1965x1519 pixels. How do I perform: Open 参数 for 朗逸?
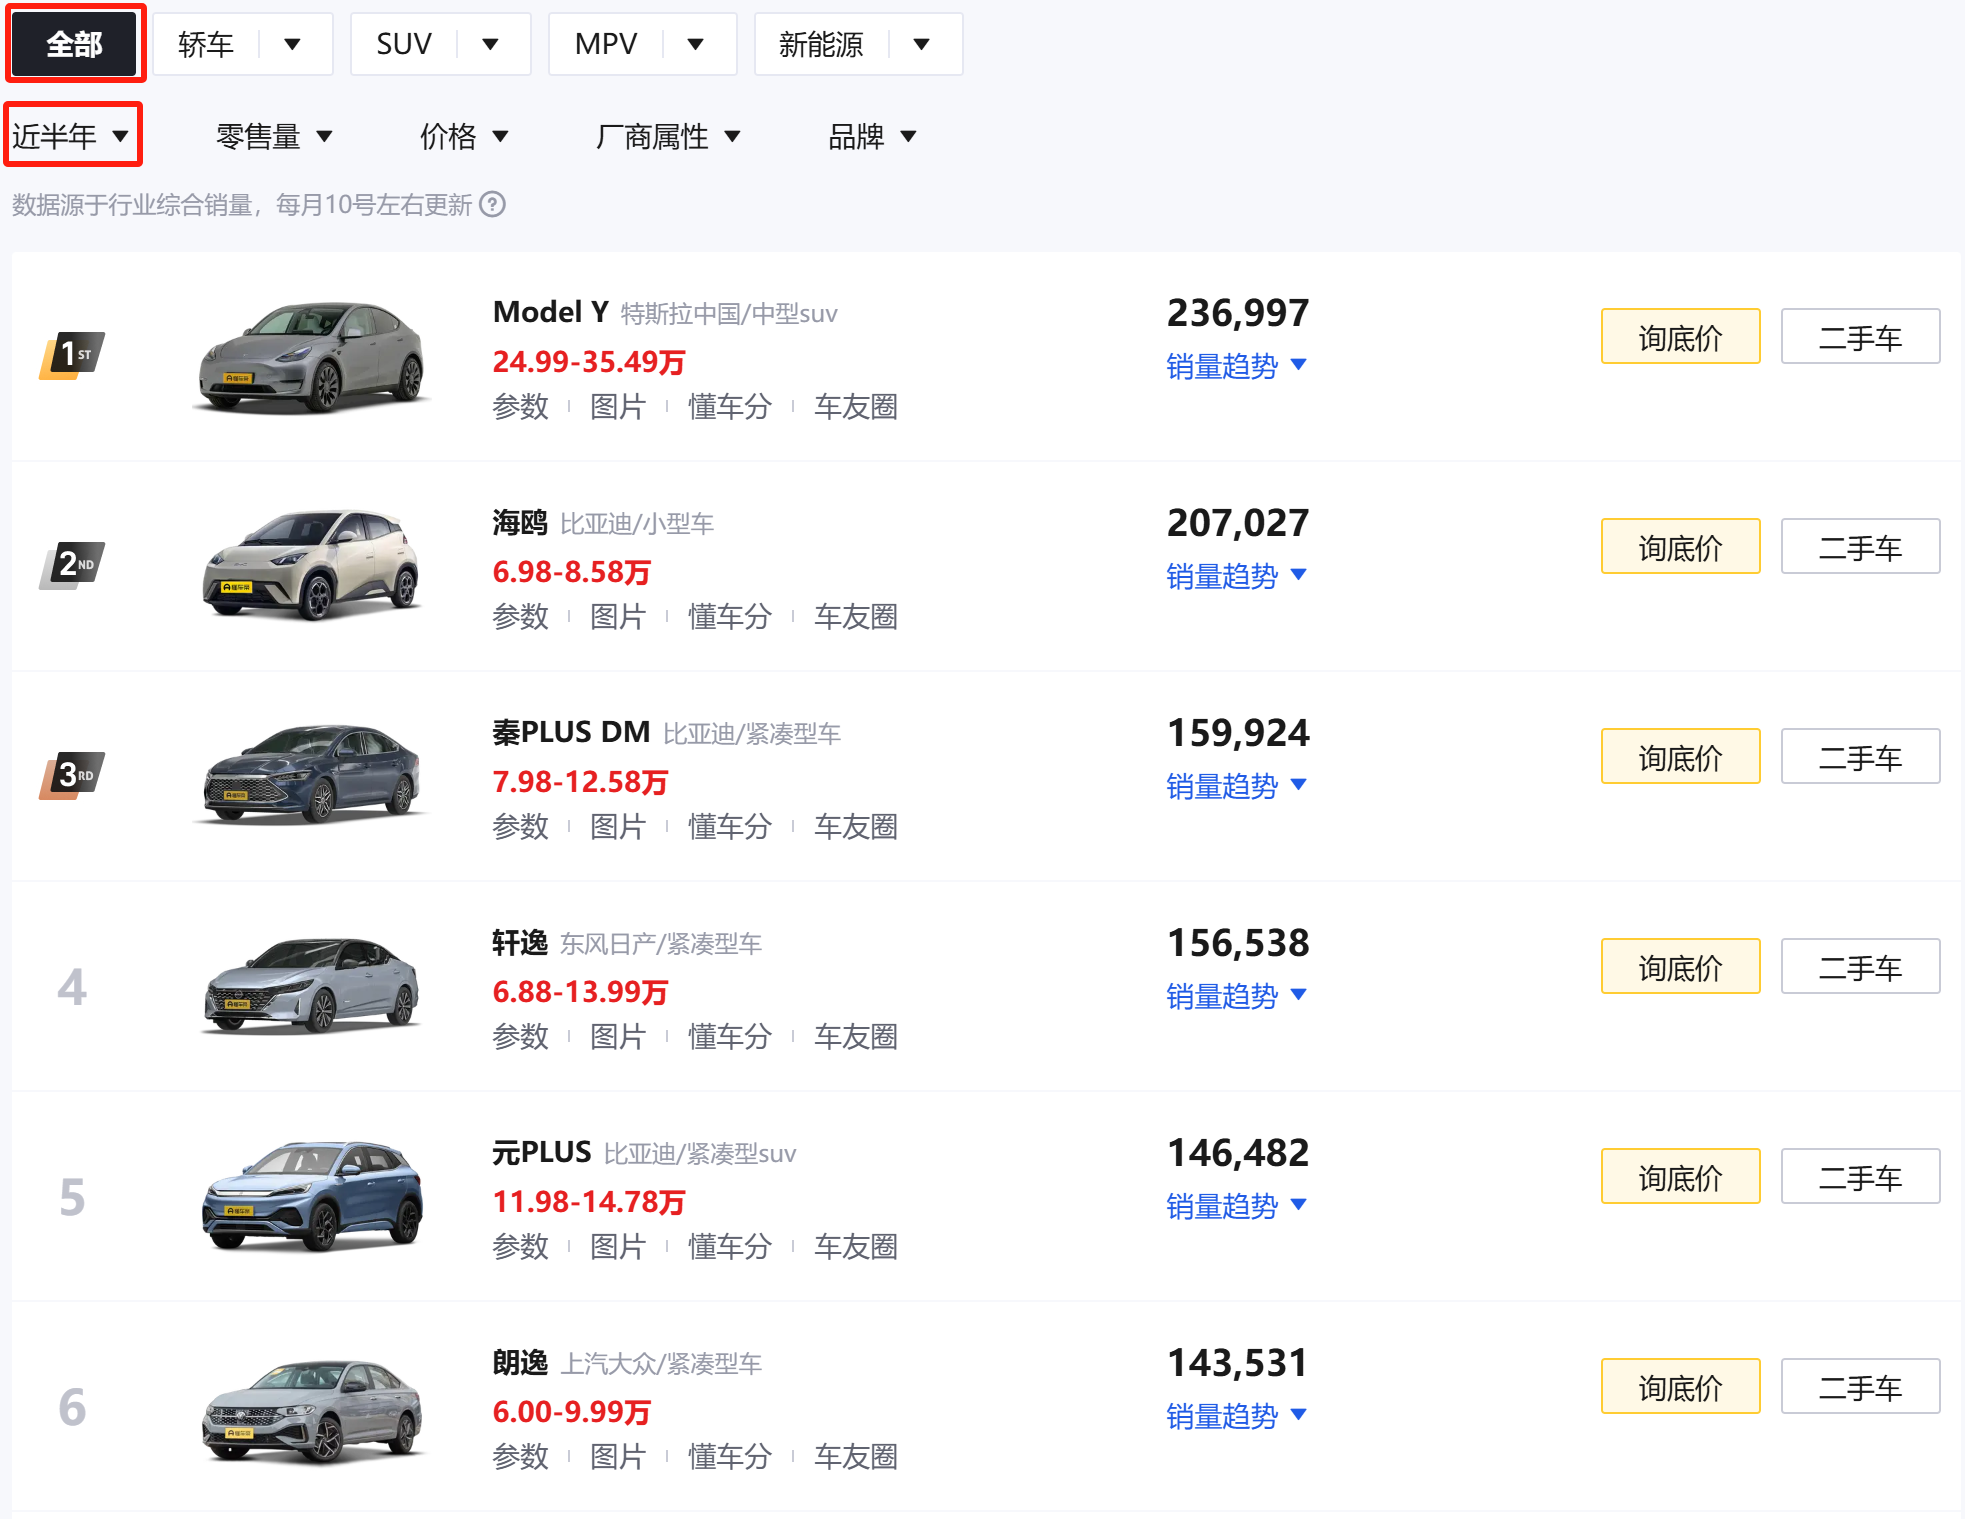tap(521, 1457)
